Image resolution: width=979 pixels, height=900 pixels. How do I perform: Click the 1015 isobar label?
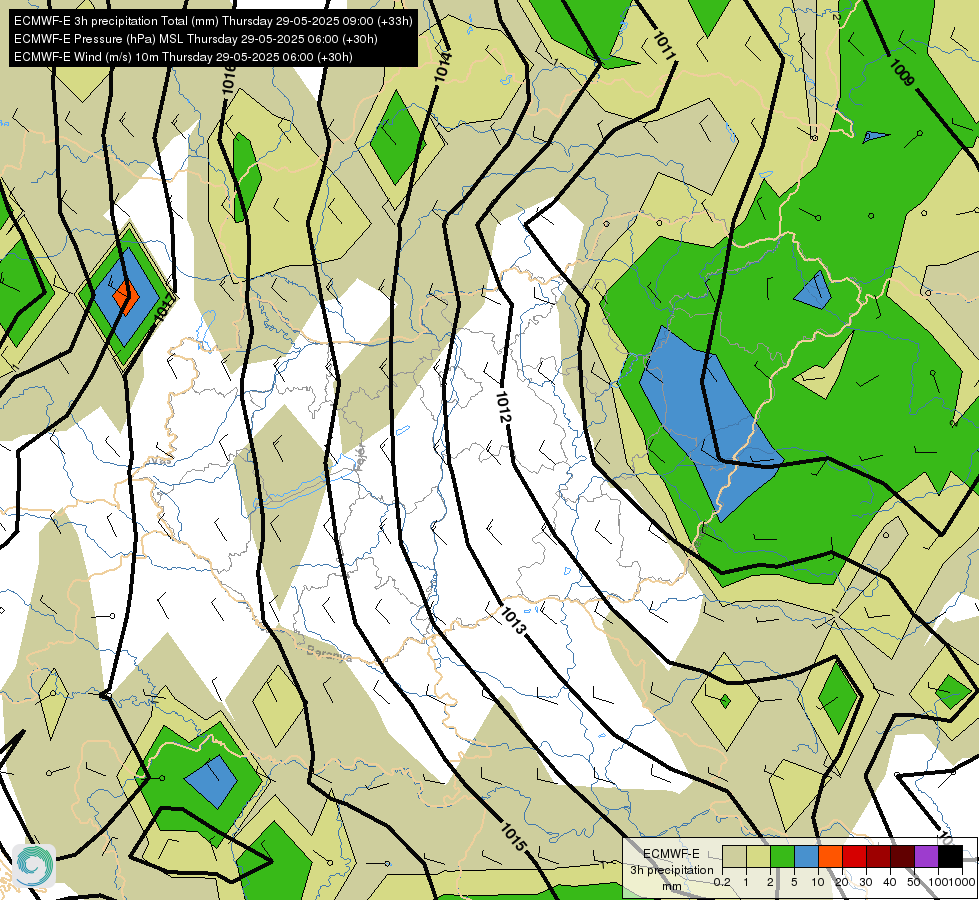point(513,838)
